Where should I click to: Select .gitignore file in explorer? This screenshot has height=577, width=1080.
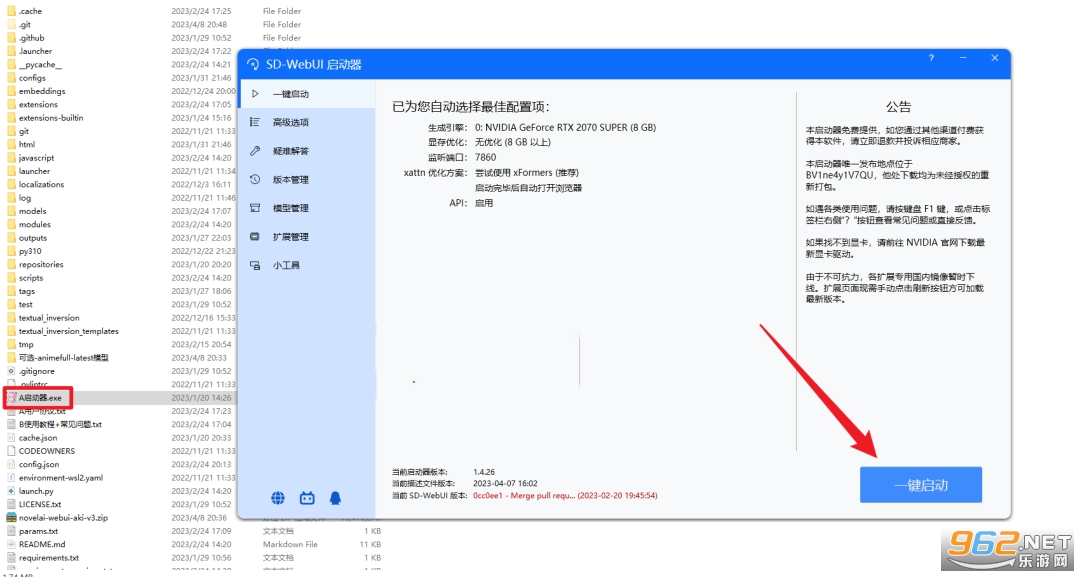click(x=37, y=371)
